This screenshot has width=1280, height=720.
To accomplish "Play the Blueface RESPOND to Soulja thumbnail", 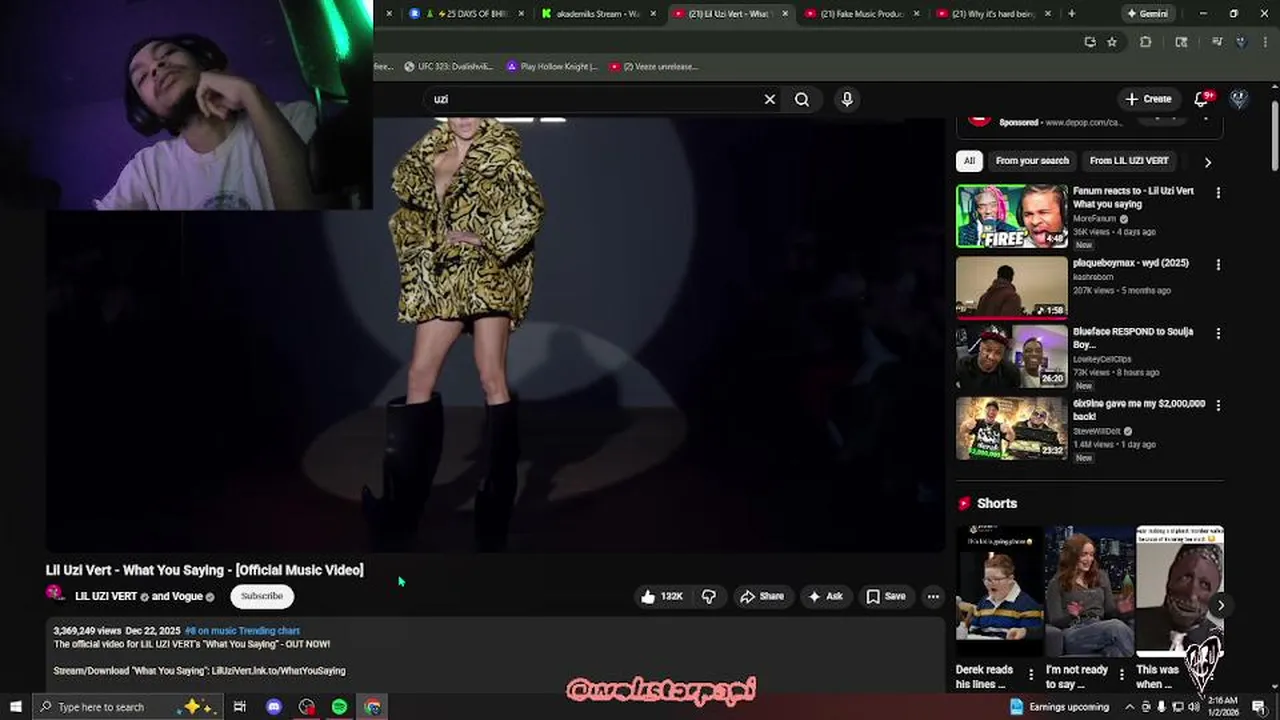I will pyautogui.click(x=1011, y=357).
